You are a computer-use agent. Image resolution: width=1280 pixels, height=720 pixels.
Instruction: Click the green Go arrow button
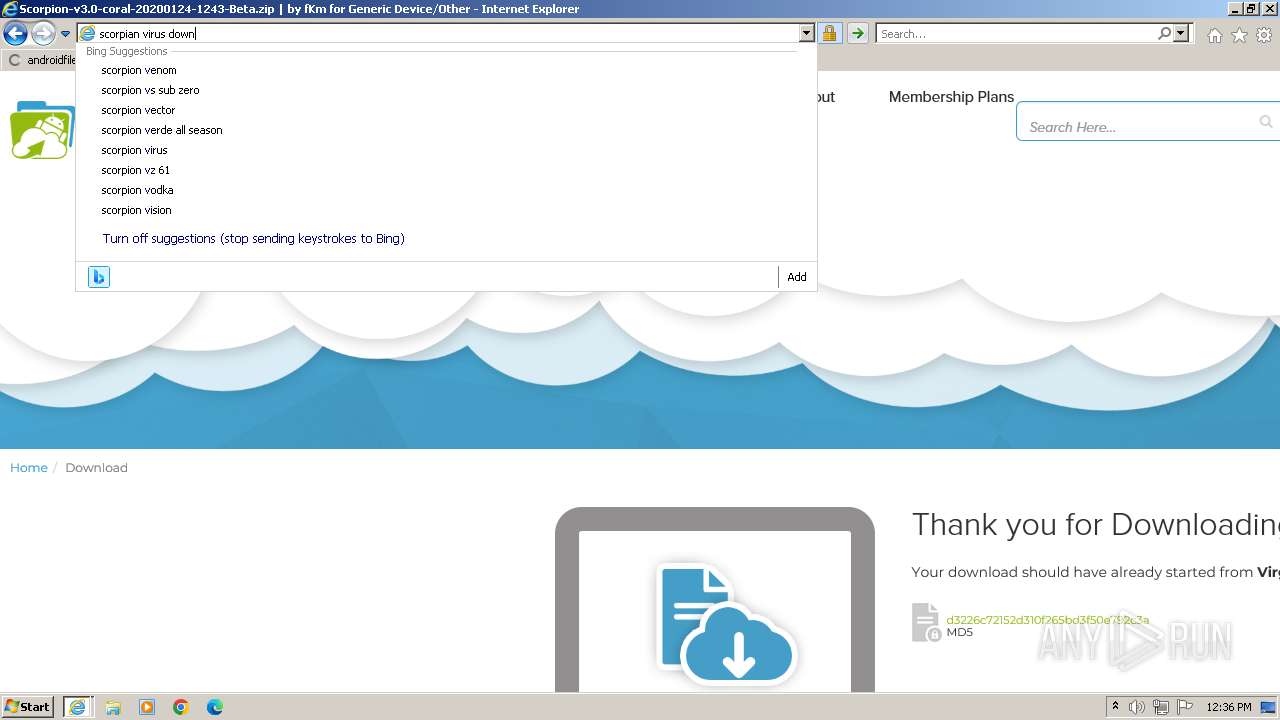857,33
